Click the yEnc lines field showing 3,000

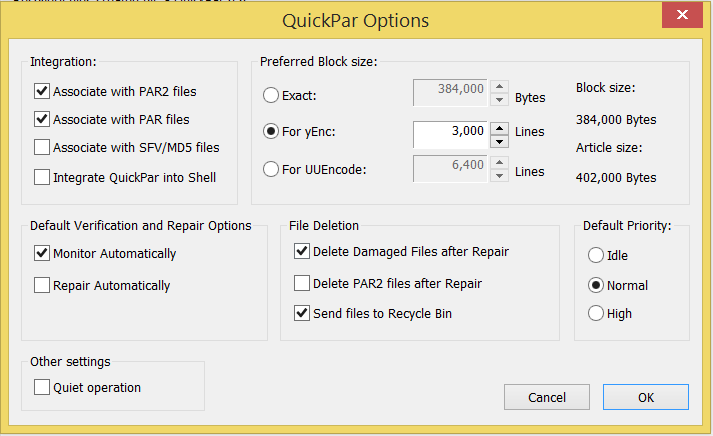coord(450,135)
